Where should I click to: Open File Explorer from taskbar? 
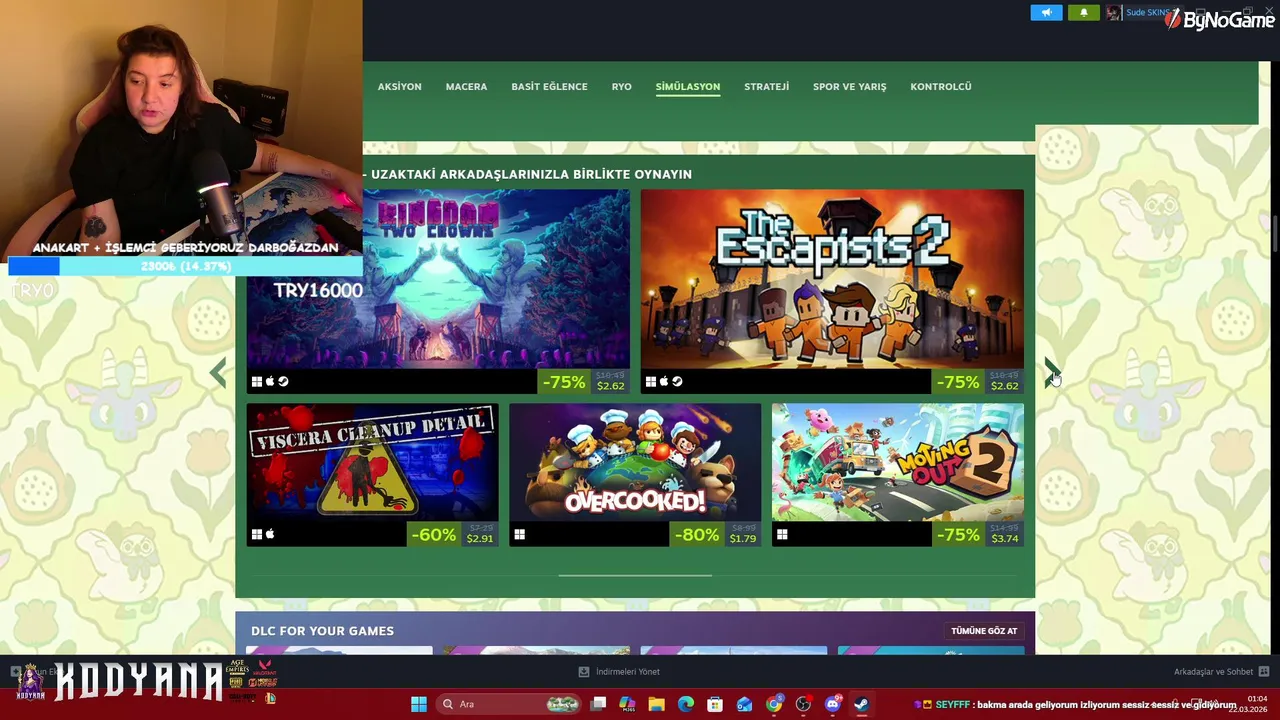(656, 704)
